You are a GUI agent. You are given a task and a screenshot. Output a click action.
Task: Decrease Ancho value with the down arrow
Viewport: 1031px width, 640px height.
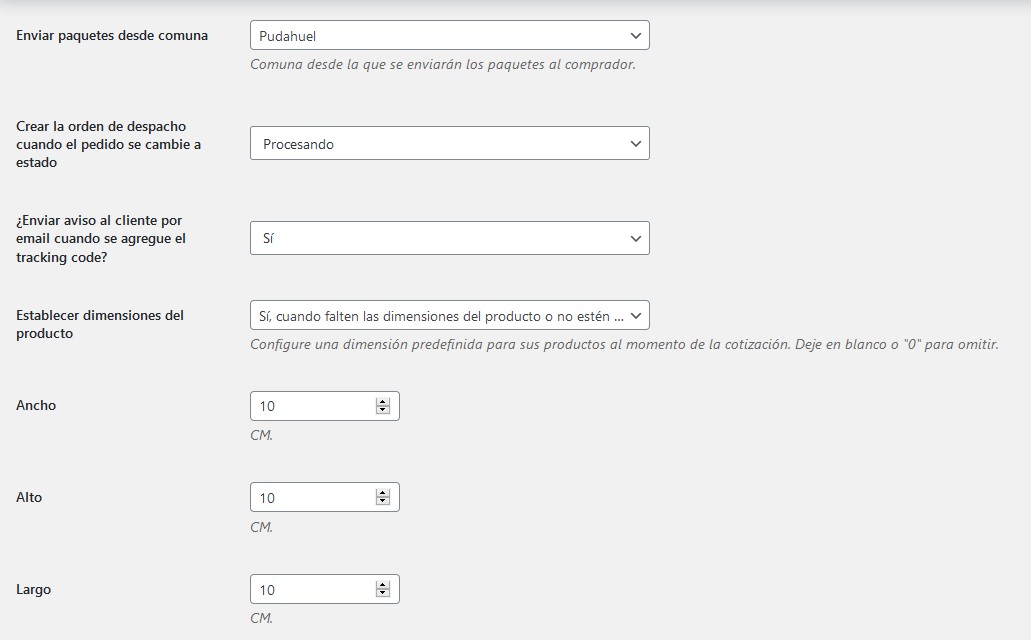tap(382, 411)
